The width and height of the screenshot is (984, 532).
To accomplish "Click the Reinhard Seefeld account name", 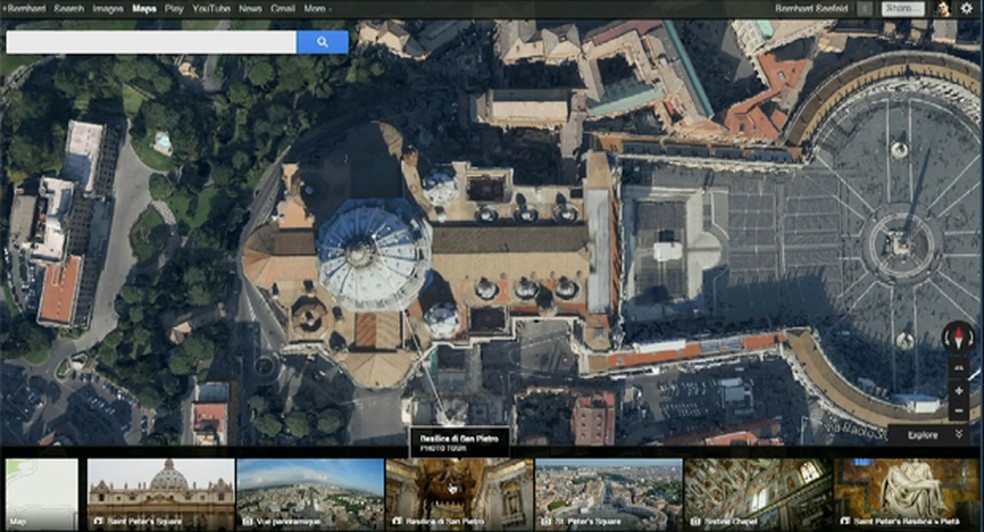I will [x=811, y=9].
